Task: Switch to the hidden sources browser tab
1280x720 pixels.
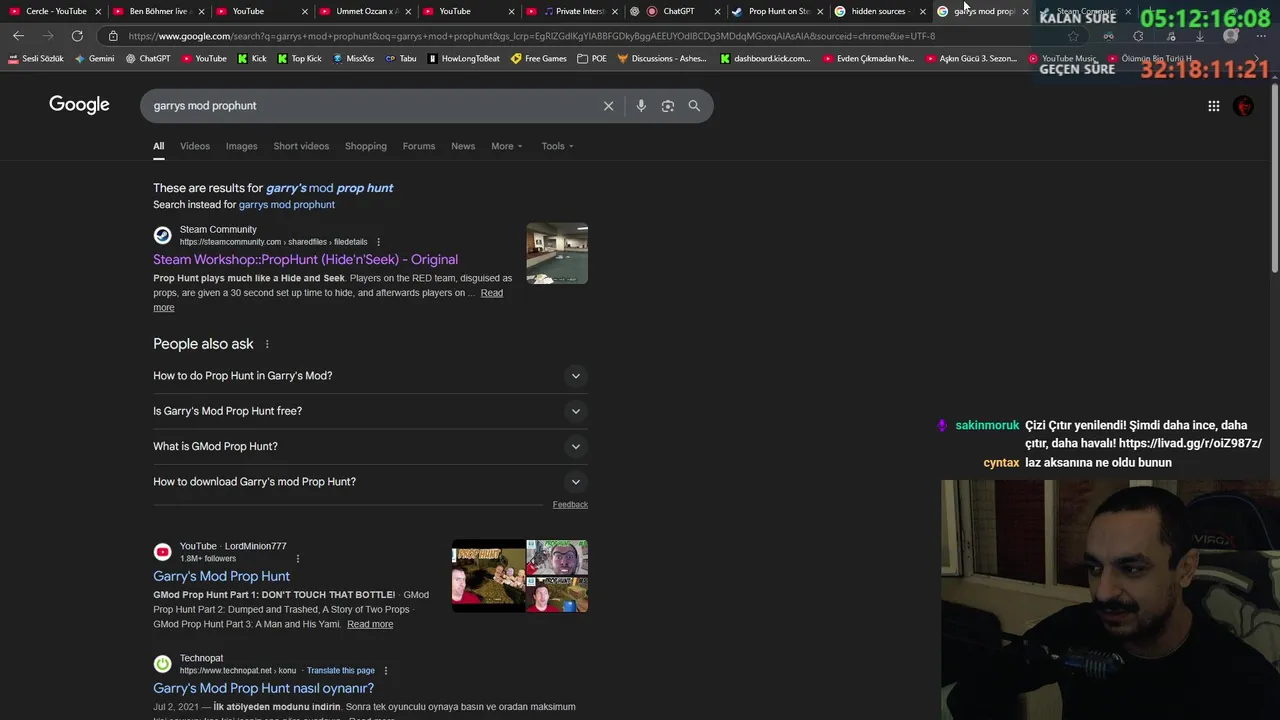Action: pos(878,11)
